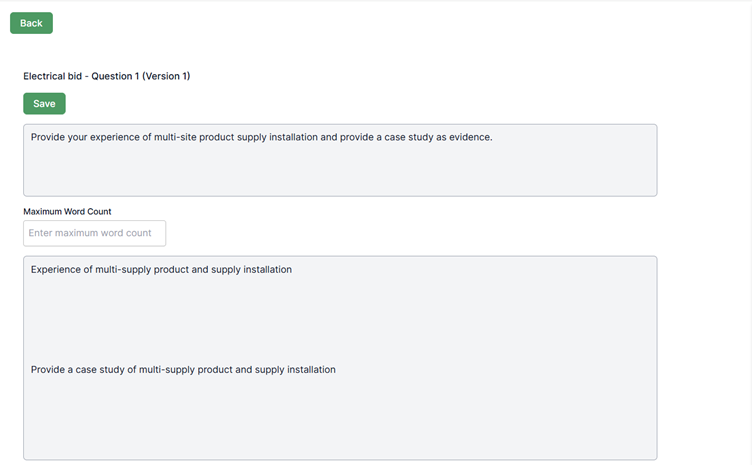The height and width of the screenshot is (465, 752).
Task: Save the question with the Save button
Action: click(44, 103)
